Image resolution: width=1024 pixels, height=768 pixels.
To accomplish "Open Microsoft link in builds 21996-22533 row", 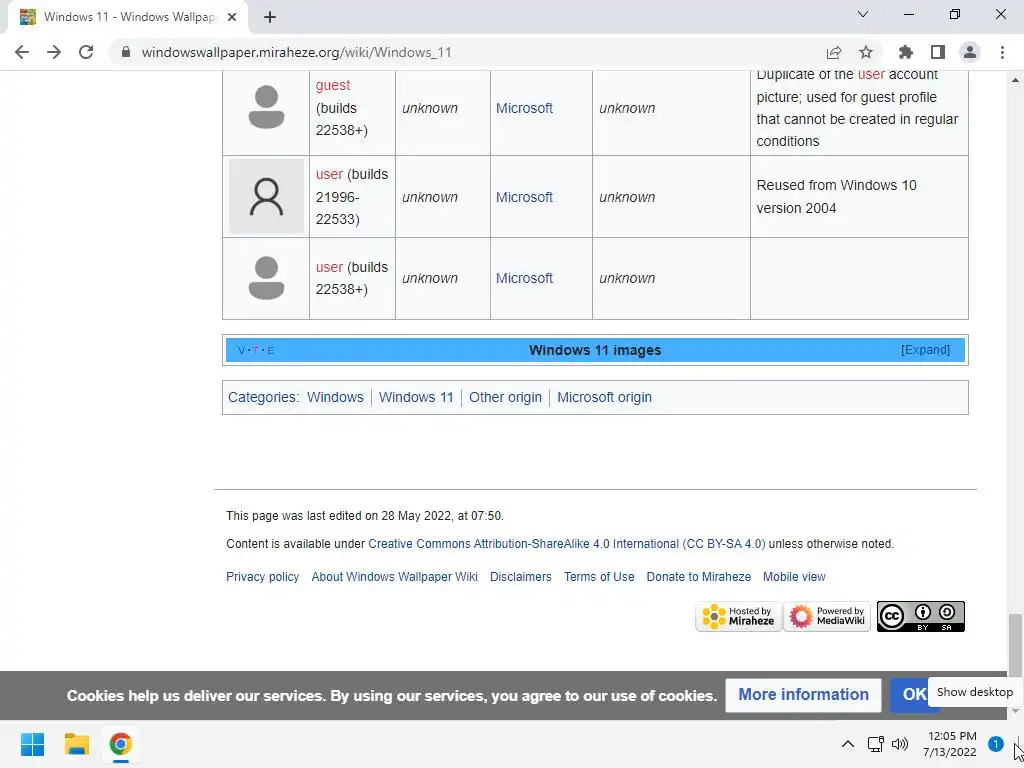I will tap(524, 197).
